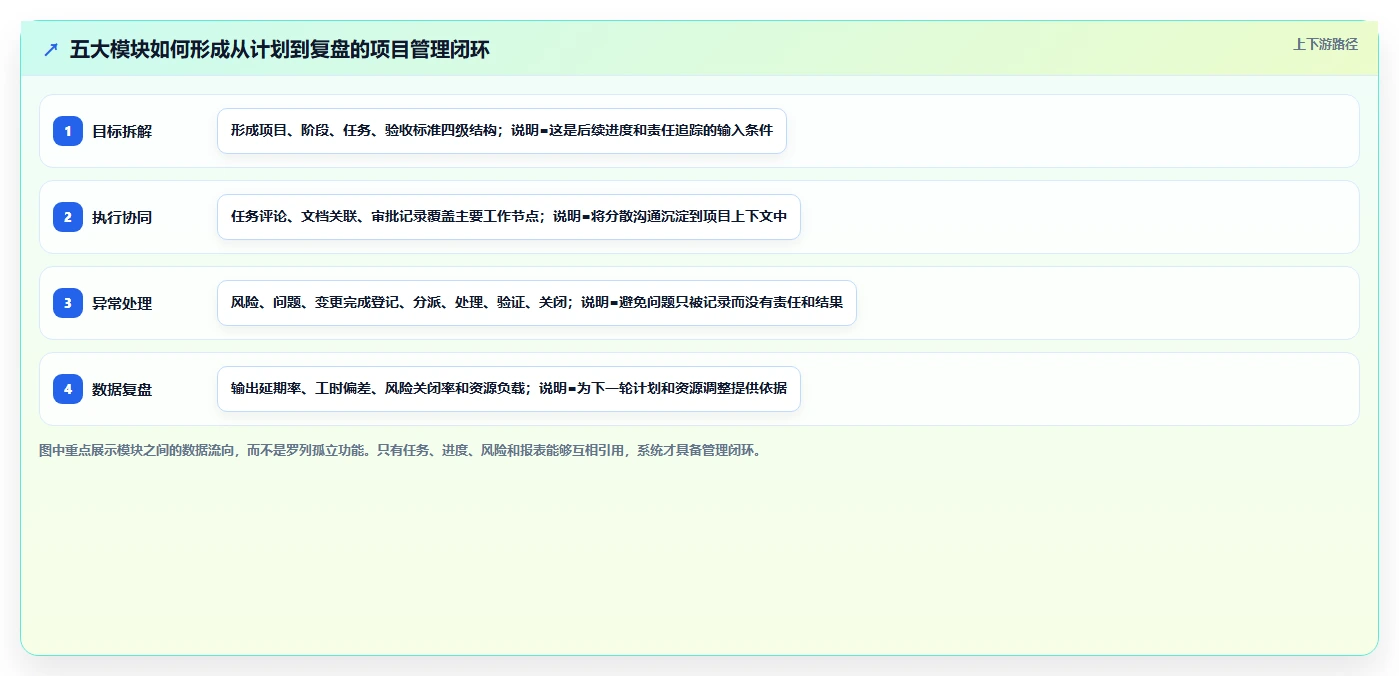Click the heading 五大模块如何形成从计划到复盘的项目管理闭环
This screenshot has width=1399, height=676.
pyautogui.click(x=280, y=49)
